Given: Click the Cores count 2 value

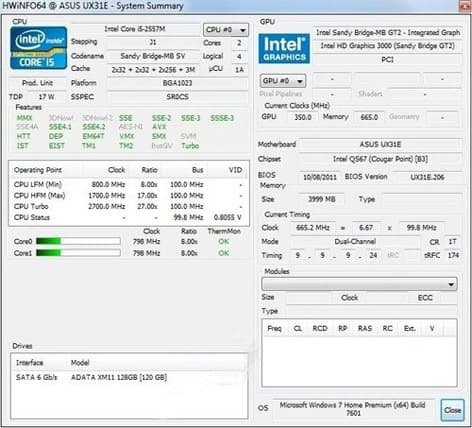Looking at the screenshot, I should 239,43.
